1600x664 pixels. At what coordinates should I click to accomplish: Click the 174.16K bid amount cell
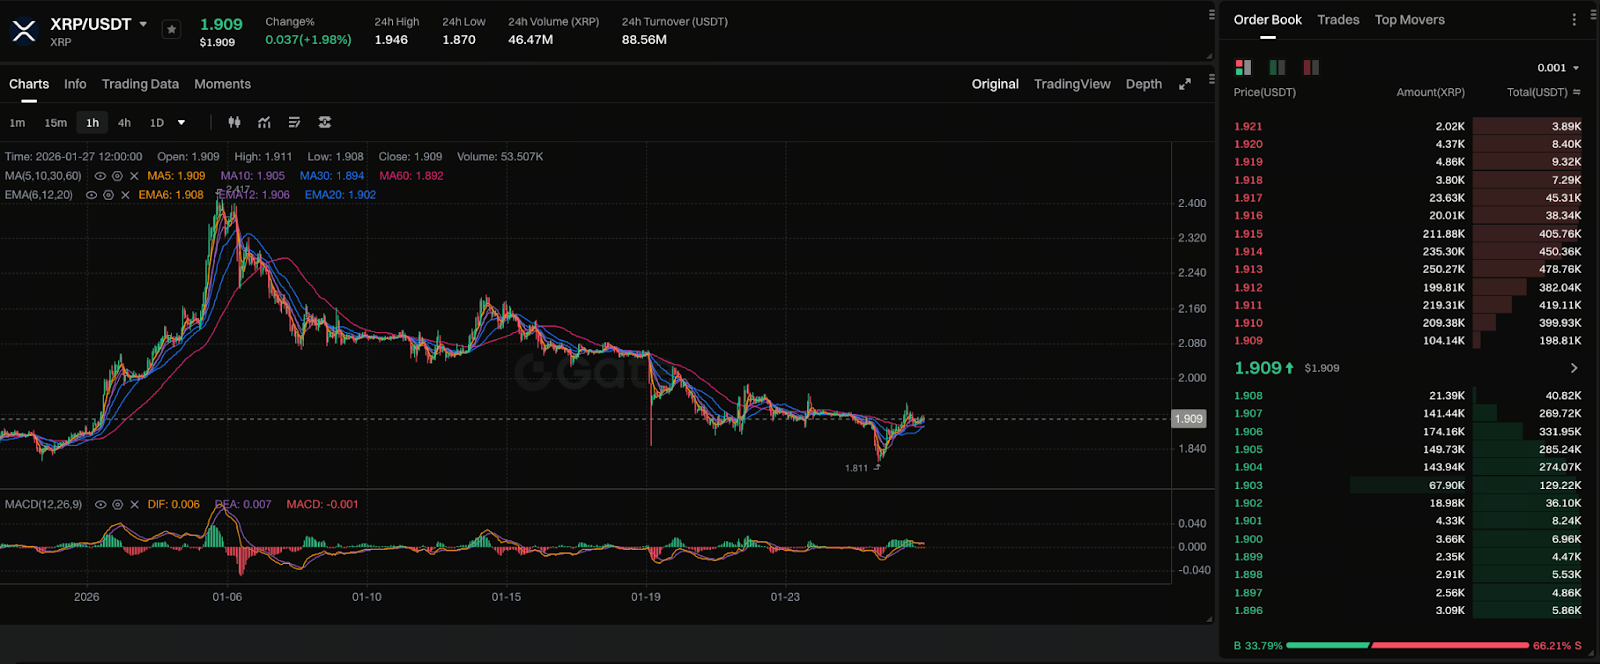(1443, 432)
